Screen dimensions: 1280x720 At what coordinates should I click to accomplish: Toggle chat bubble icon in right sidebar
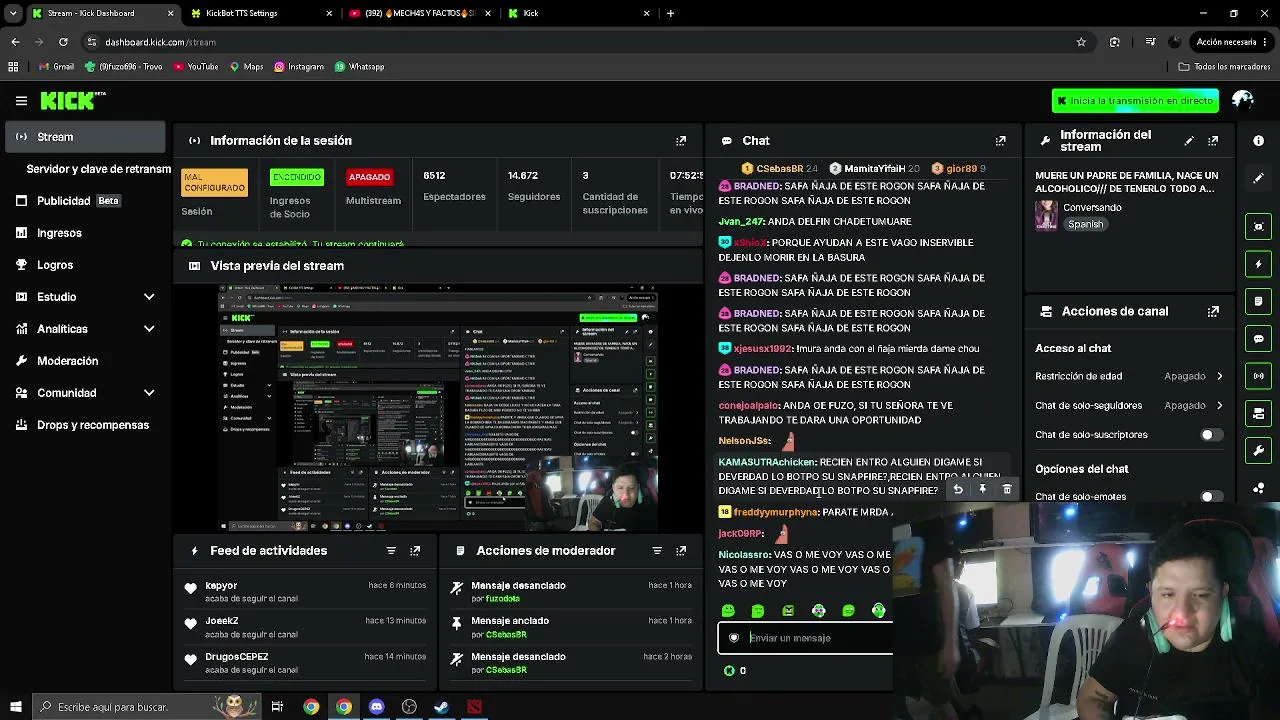tap(1259, 339)
